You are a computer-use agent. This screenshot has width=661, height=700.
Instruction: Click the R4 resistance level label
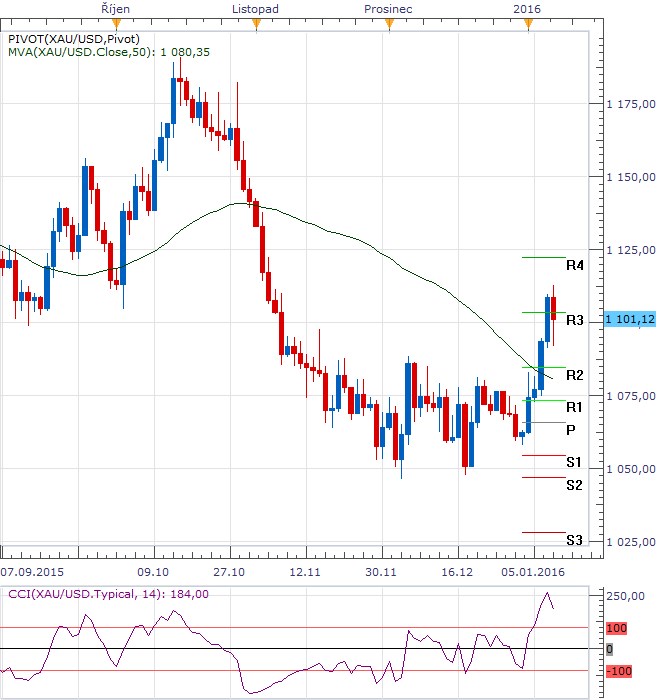point(574,266)
